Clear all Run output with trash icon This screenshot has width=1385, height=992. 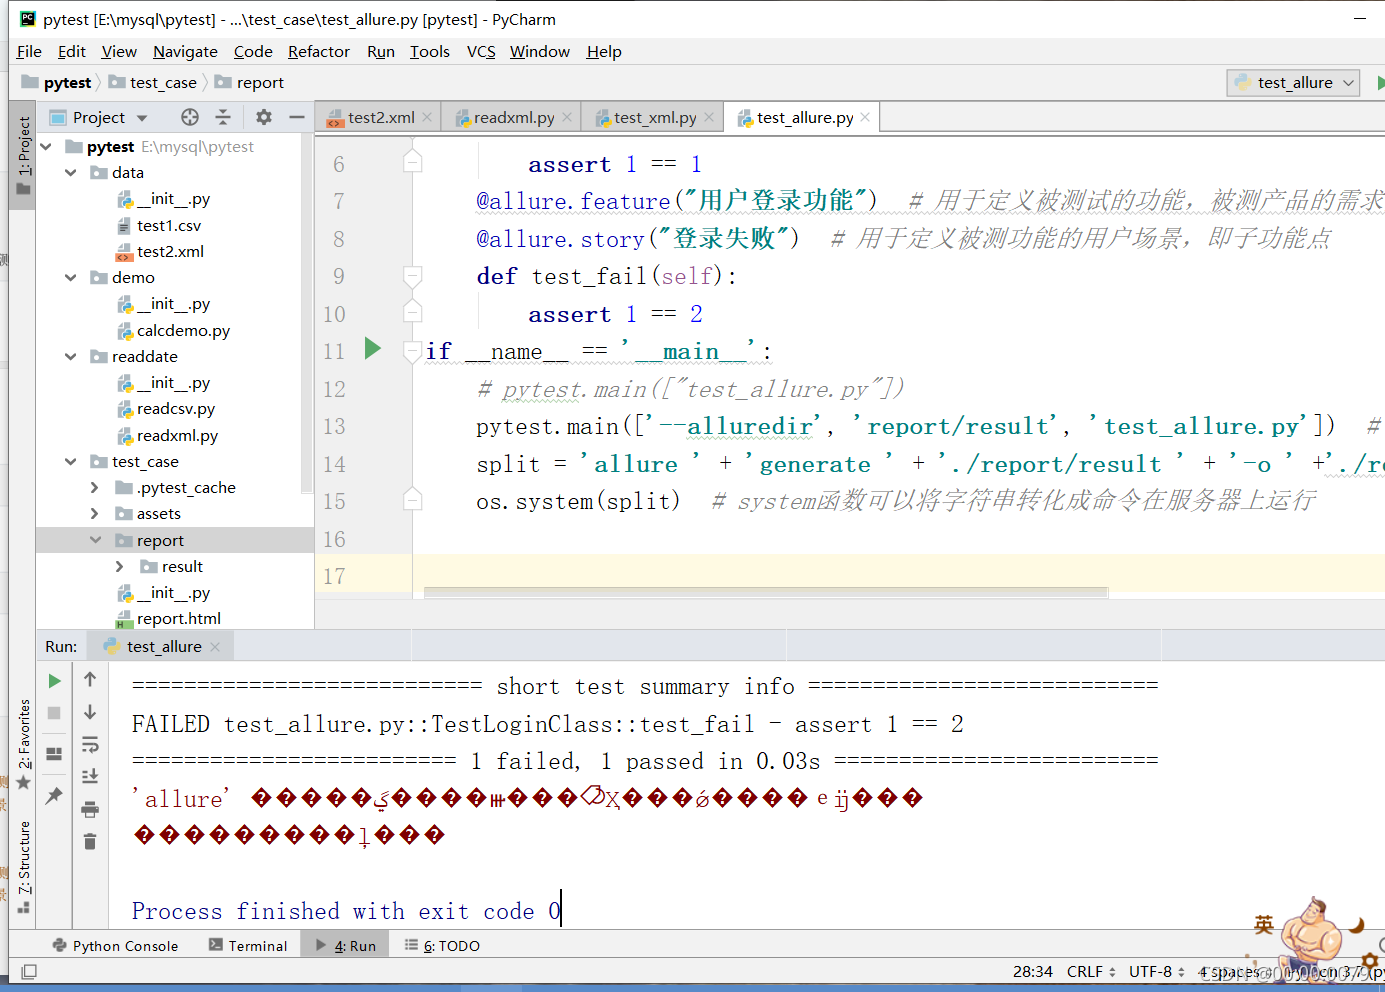90,841
